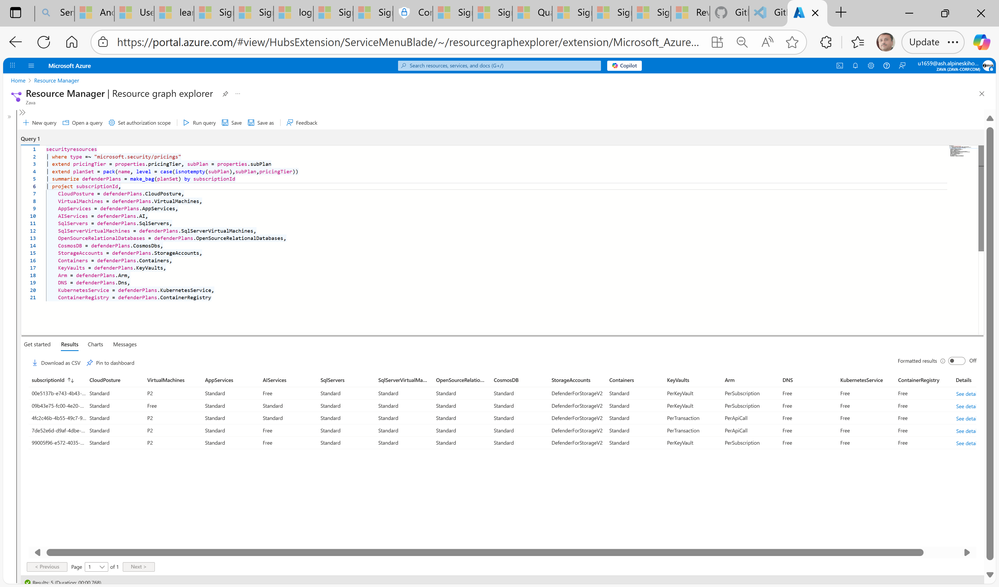The image size is (999, 587).
Task: Open Azure Help question mark icon
Action: point(886,66)
